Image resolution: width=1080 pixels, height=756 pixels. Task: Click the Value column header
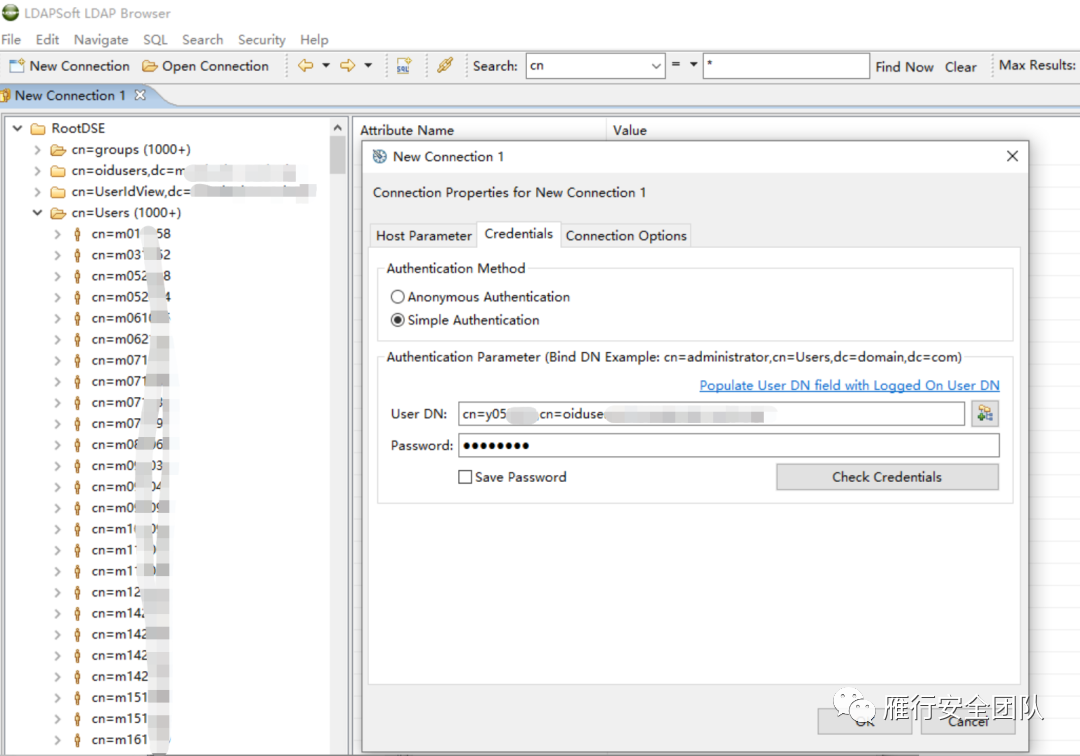(630, 130)
